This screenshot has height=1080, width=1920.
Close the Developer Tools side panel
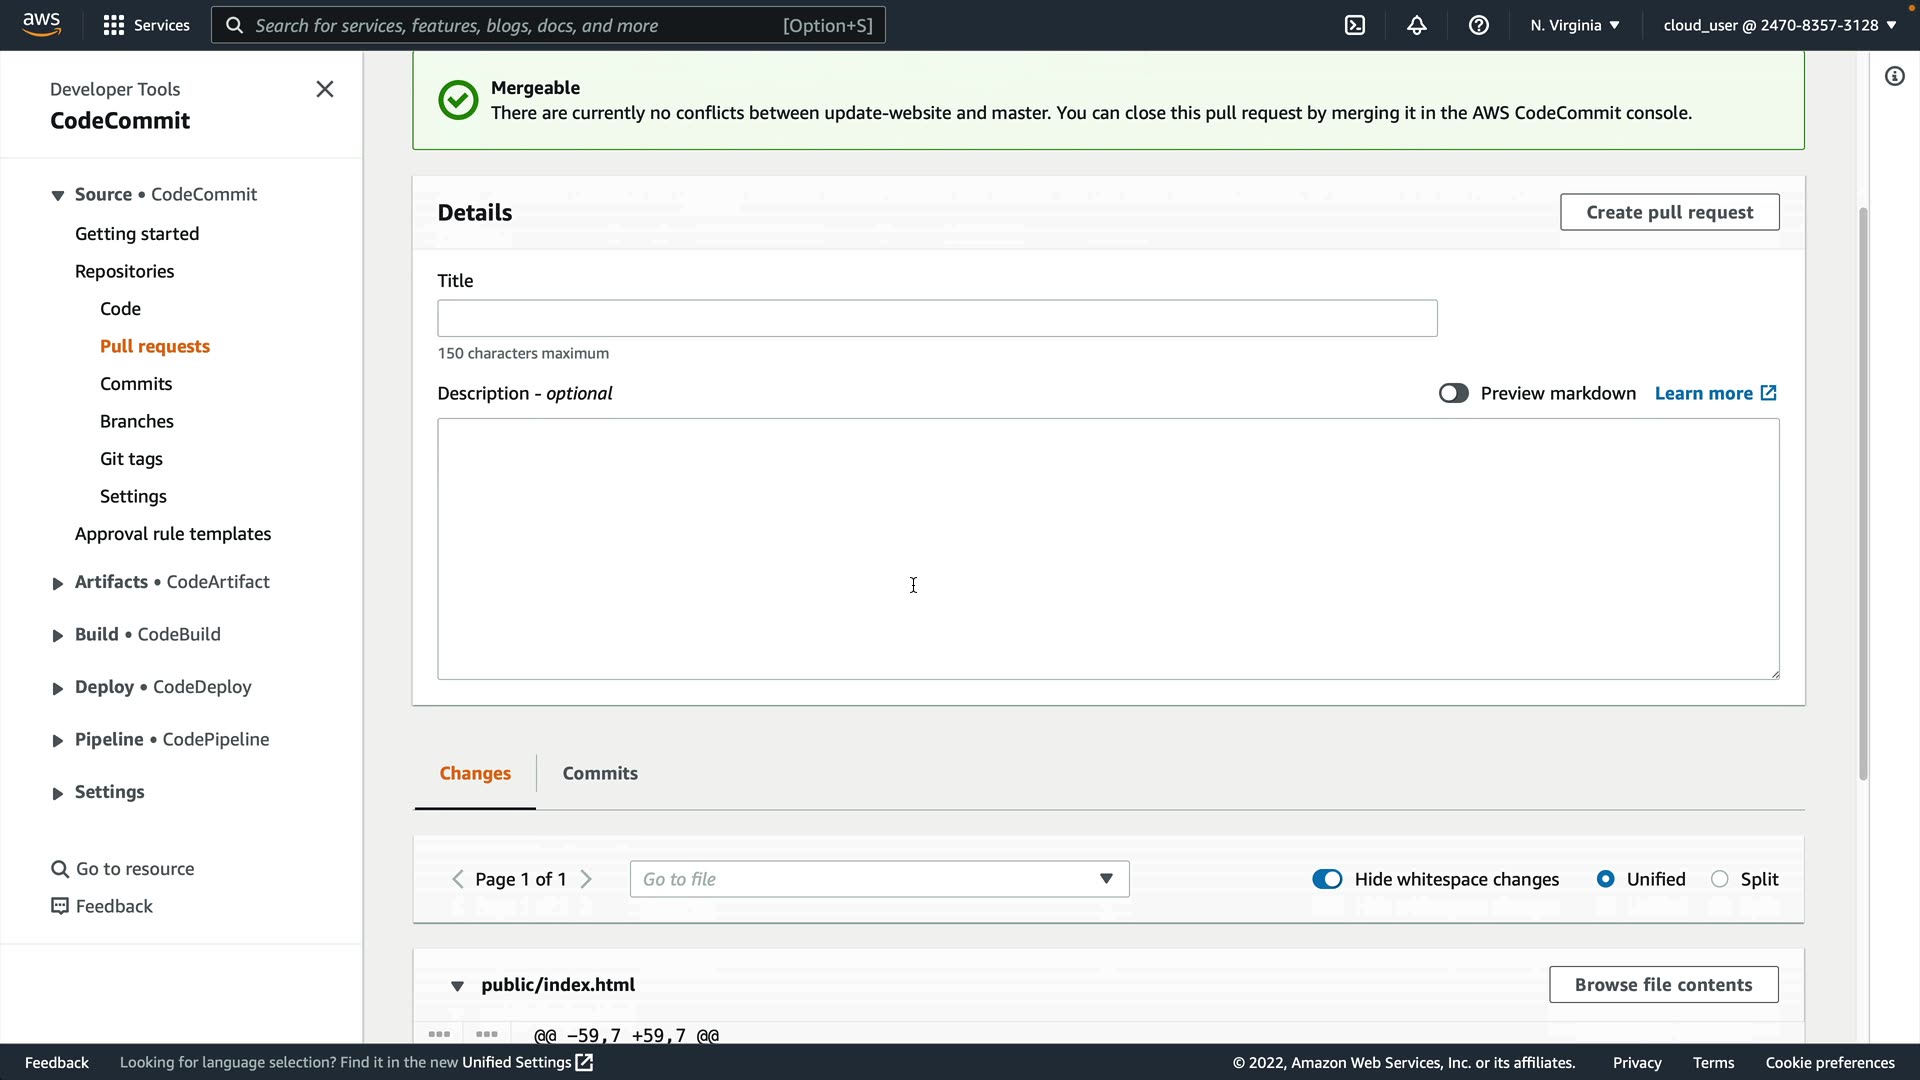[x=325, y=89]
